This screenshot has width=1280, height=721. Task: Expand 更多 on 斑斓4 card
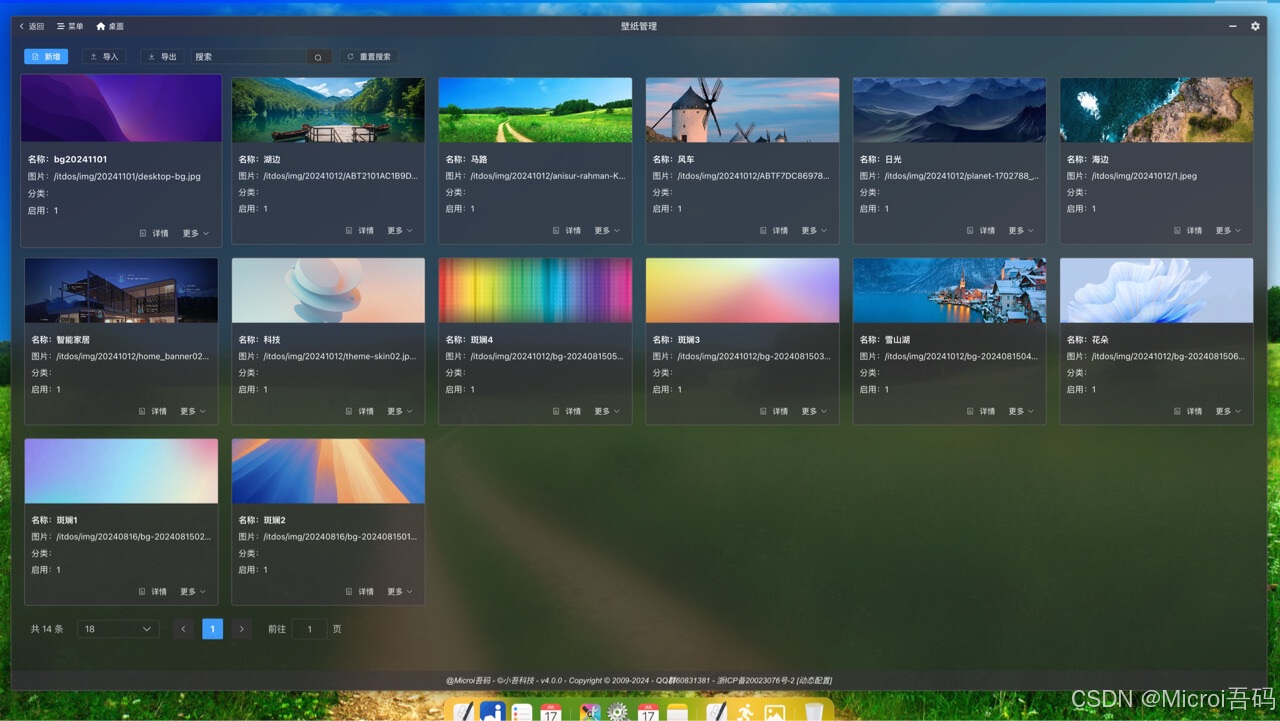coord(607,411)
